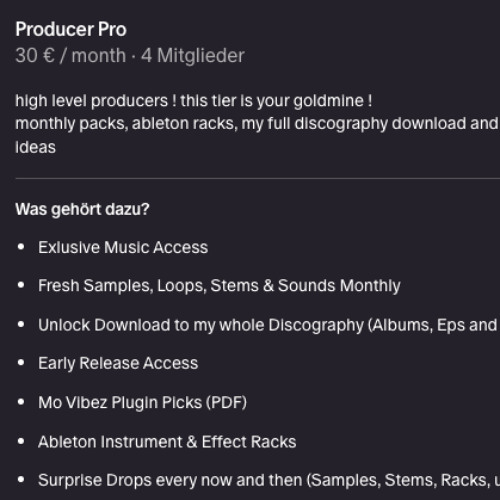Click the bullet before Early Release Access
The image size is (500, 500).
tap(21, 363)
